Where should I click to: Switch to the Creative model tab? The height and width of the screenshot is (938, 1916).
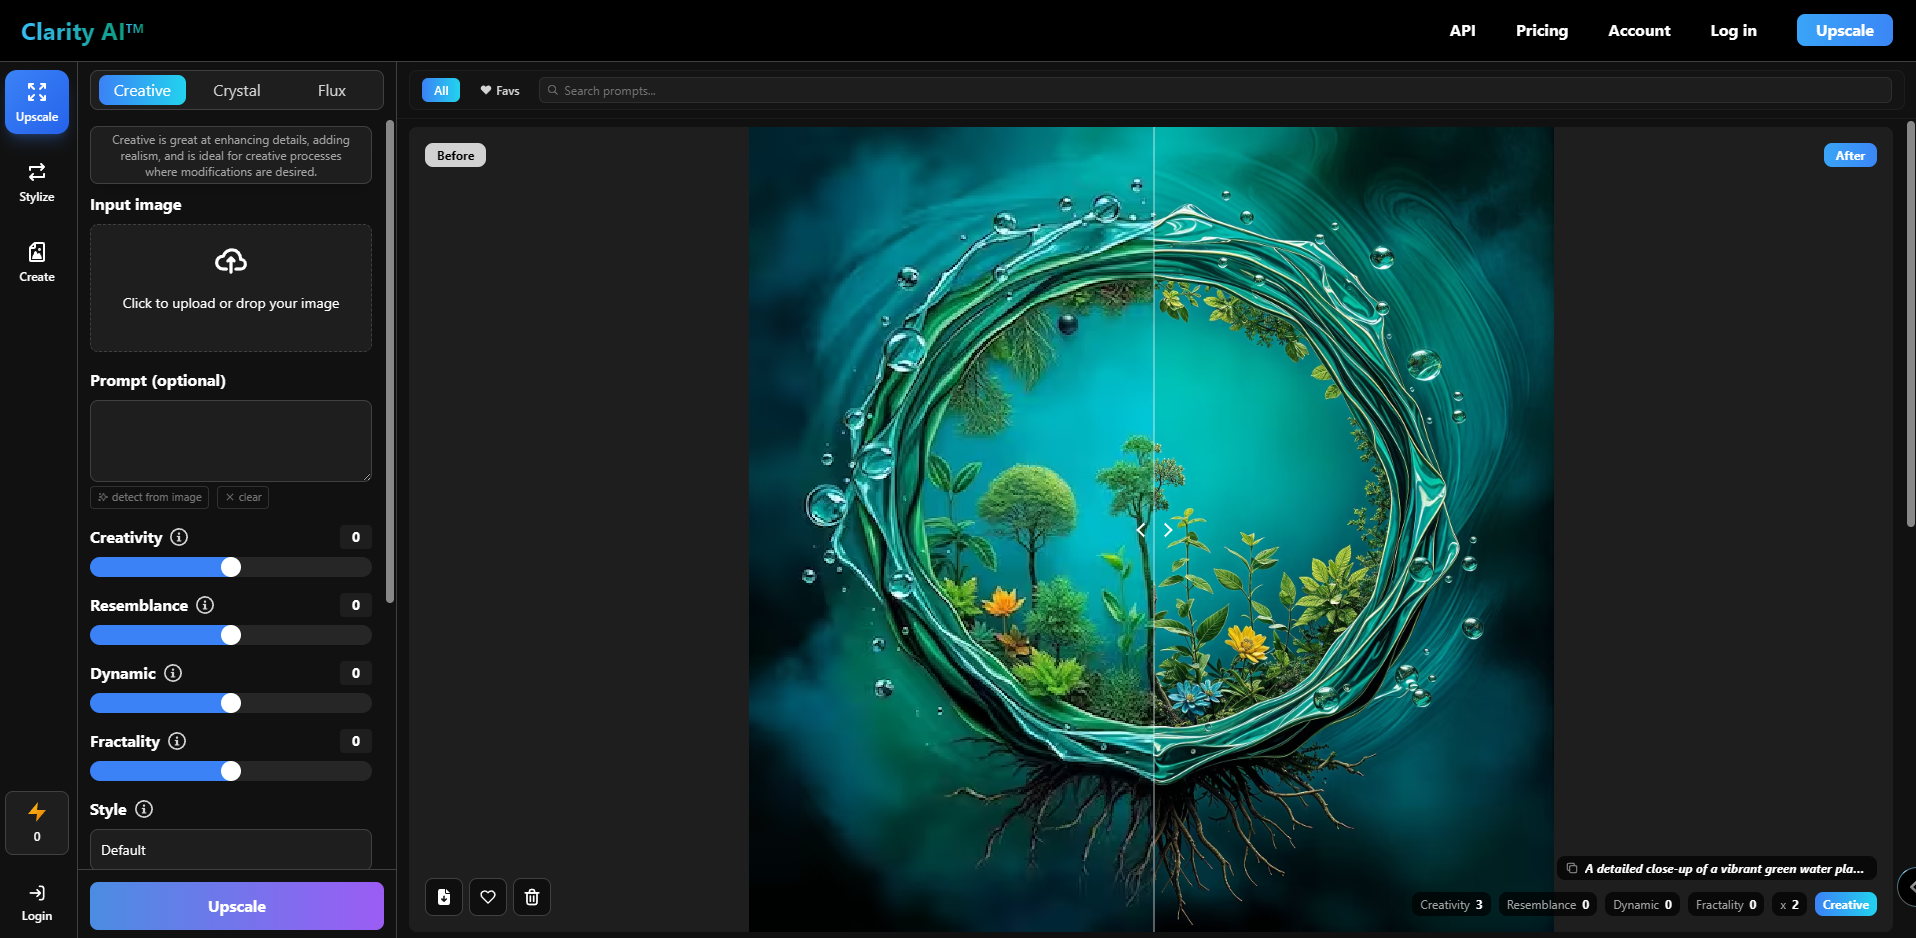(142, 90)
